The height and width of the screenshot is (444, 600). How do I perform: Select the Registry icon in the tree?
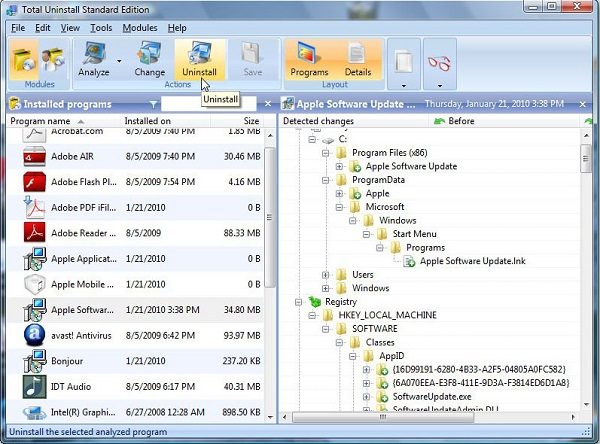tap(315, 302)
